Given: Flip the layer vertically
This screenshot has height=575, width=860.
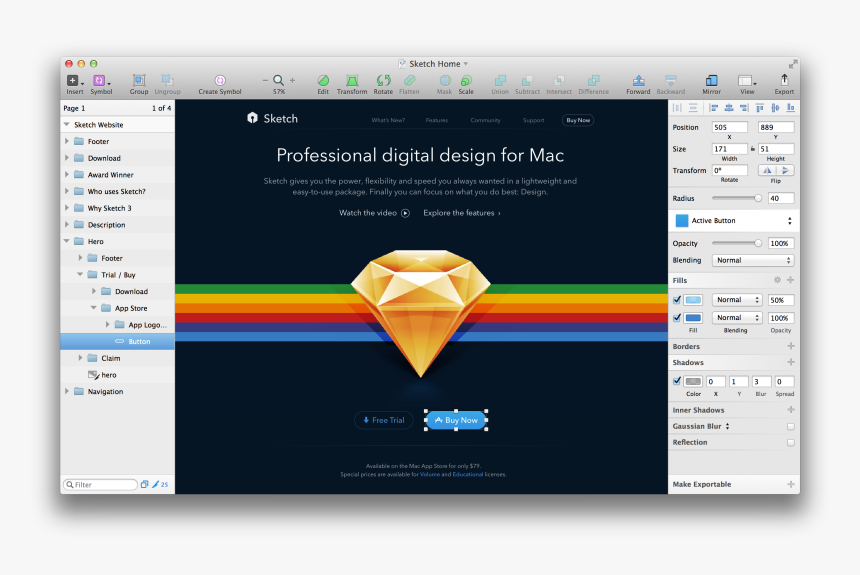Looking at the screenshot, I should [785, 170].
